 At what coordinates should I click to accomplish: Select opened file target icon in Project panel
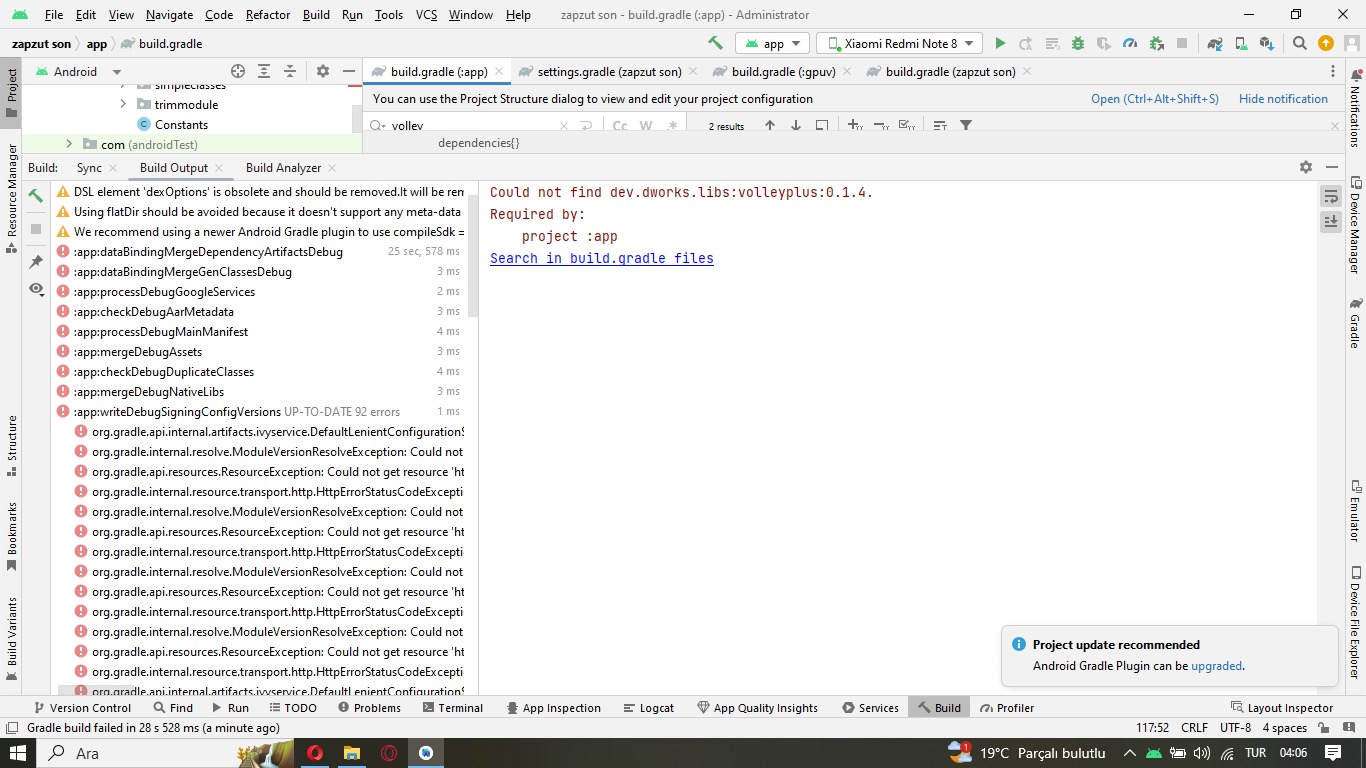pos(238,71)
